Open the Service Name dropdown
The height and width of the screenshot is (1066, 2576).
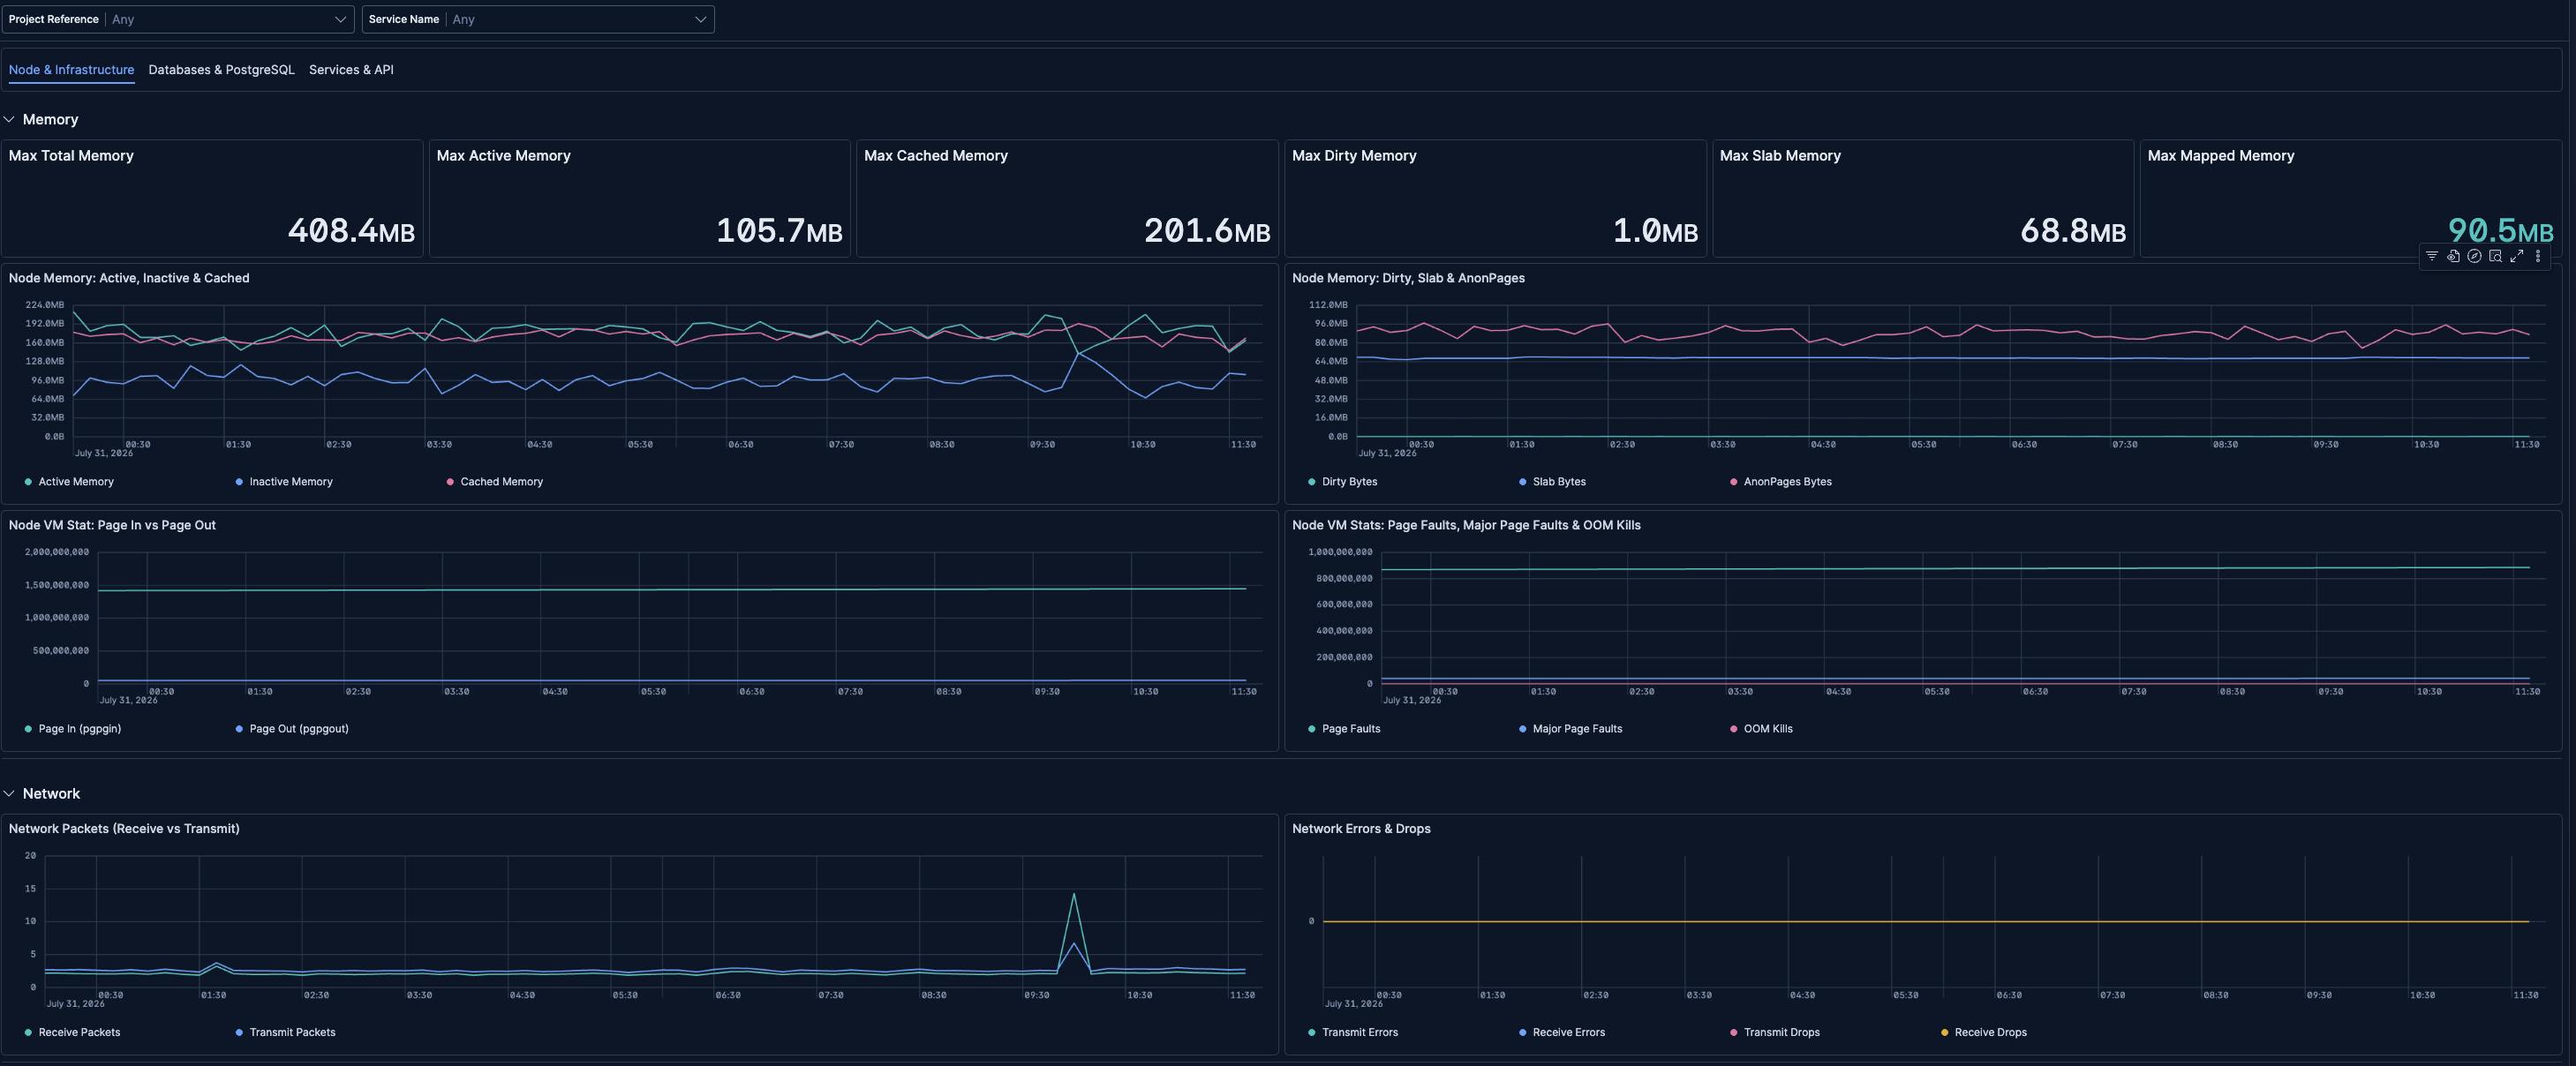pos(538,19)
